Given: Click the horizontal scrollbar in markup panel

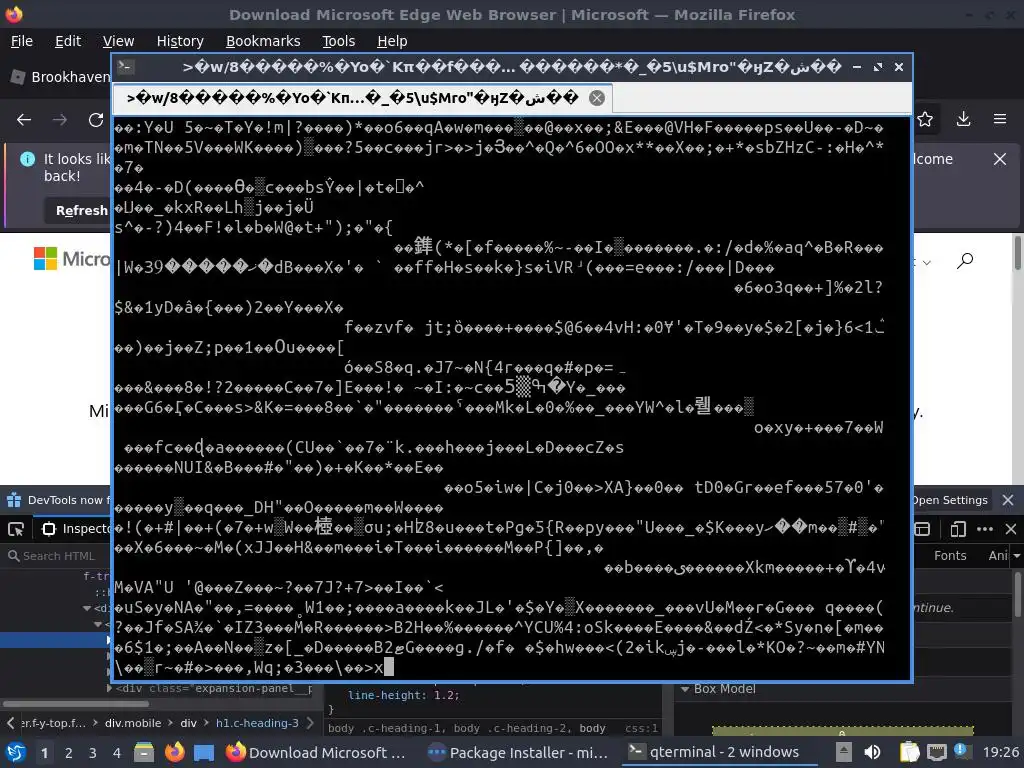Looking at the screenshot, I should pyautogui.click(x=76, y=704).
